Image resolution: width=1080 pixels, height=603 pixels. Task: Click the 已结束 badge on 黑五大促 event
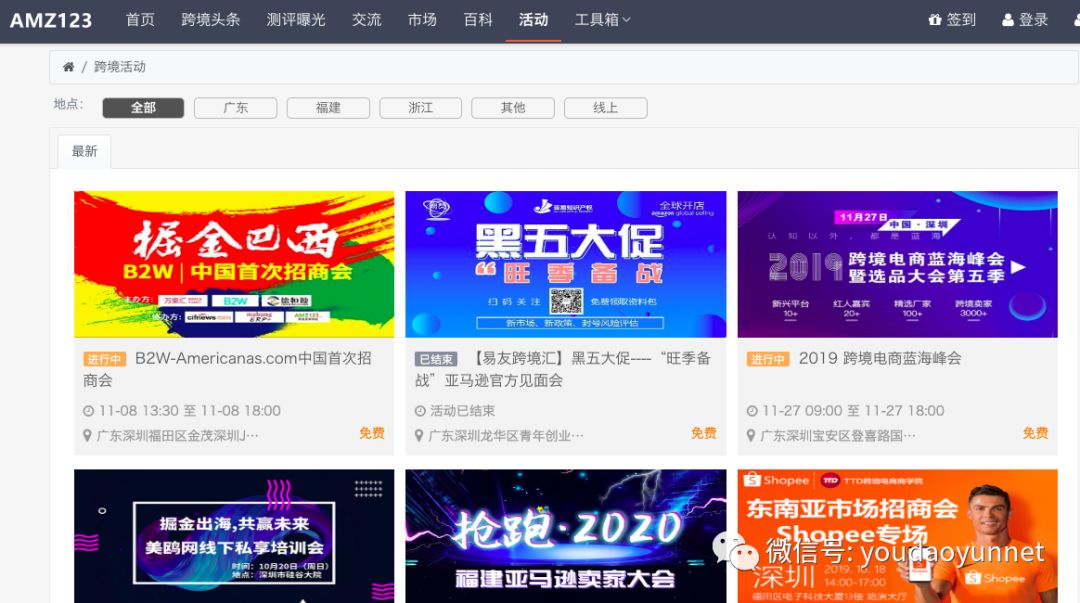pyautogui.click(x=436, y=359)
